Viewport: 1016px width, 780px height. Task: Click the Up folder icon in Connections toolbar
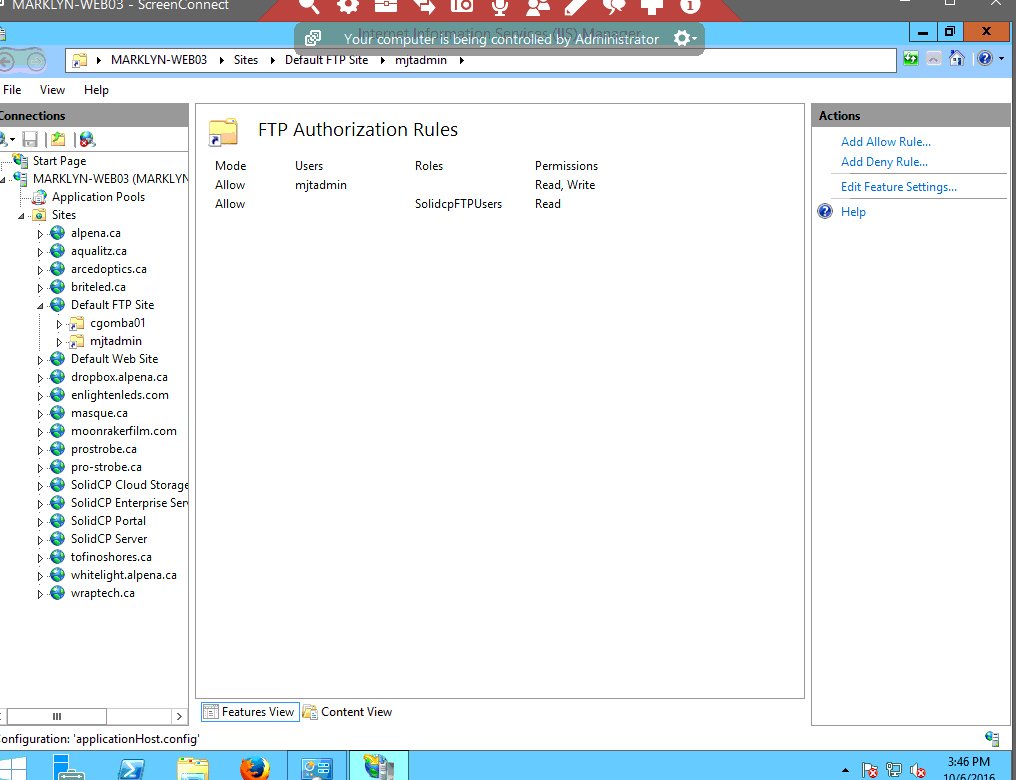(58, 139)
